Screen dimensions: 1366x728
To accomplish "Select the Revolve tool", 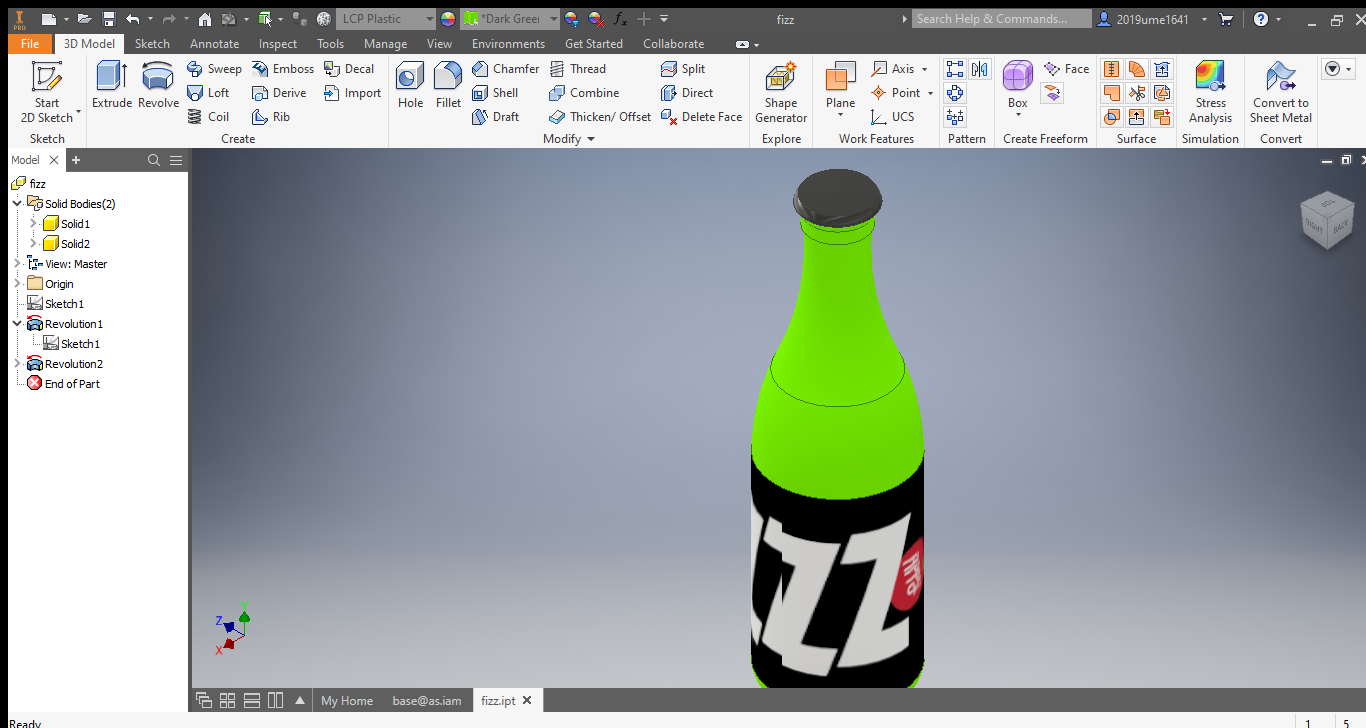I will tap(158, 85).
